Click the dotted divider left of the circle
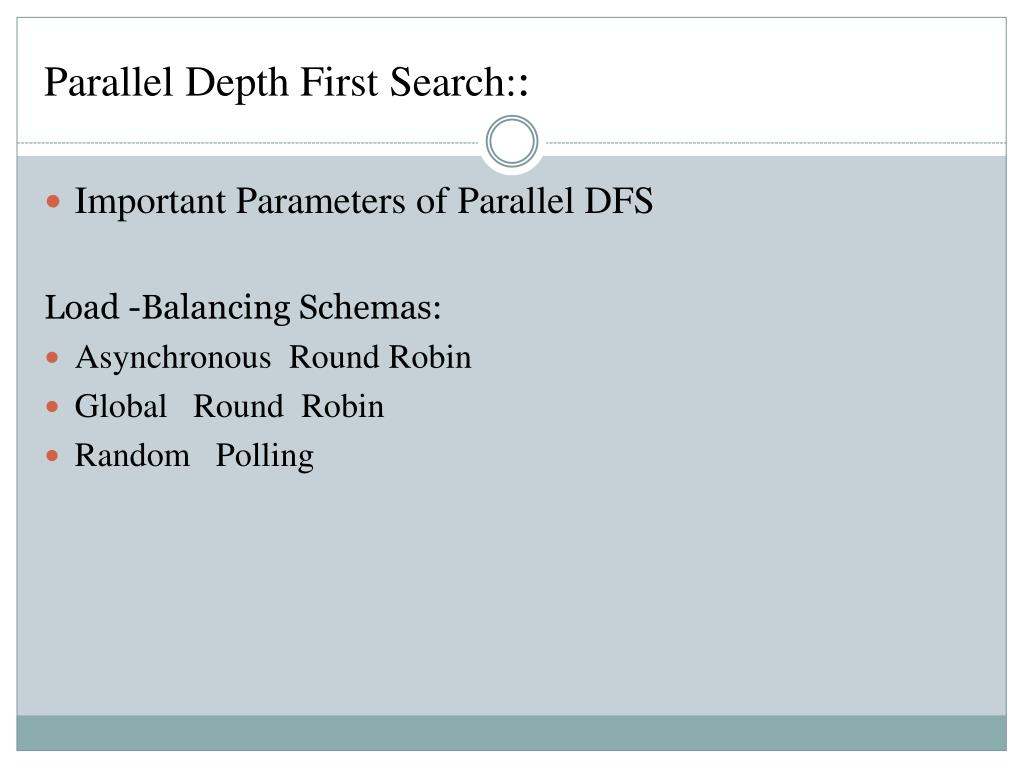The width and height of the screenshot is (1024, 768). pyautogui.click(x=248, y=142)
